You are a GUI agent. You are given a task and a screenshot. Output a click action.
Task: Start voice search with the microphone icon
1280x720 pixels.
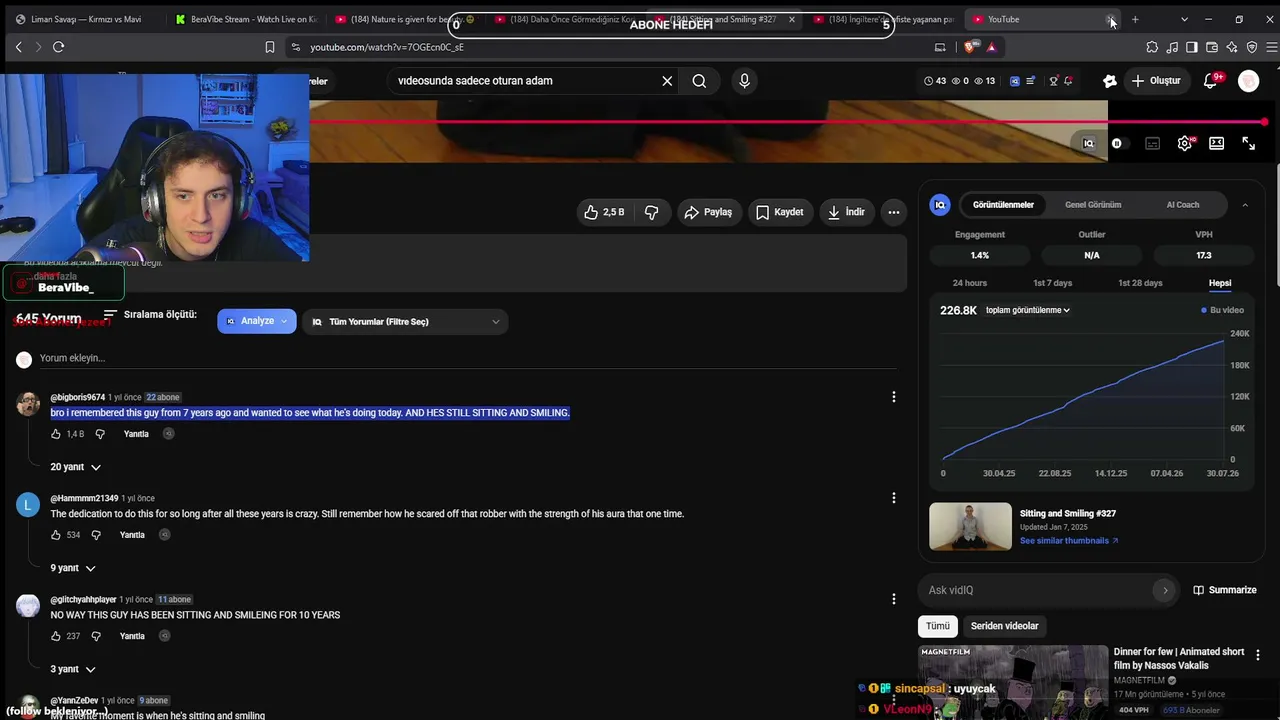point(744,81)
